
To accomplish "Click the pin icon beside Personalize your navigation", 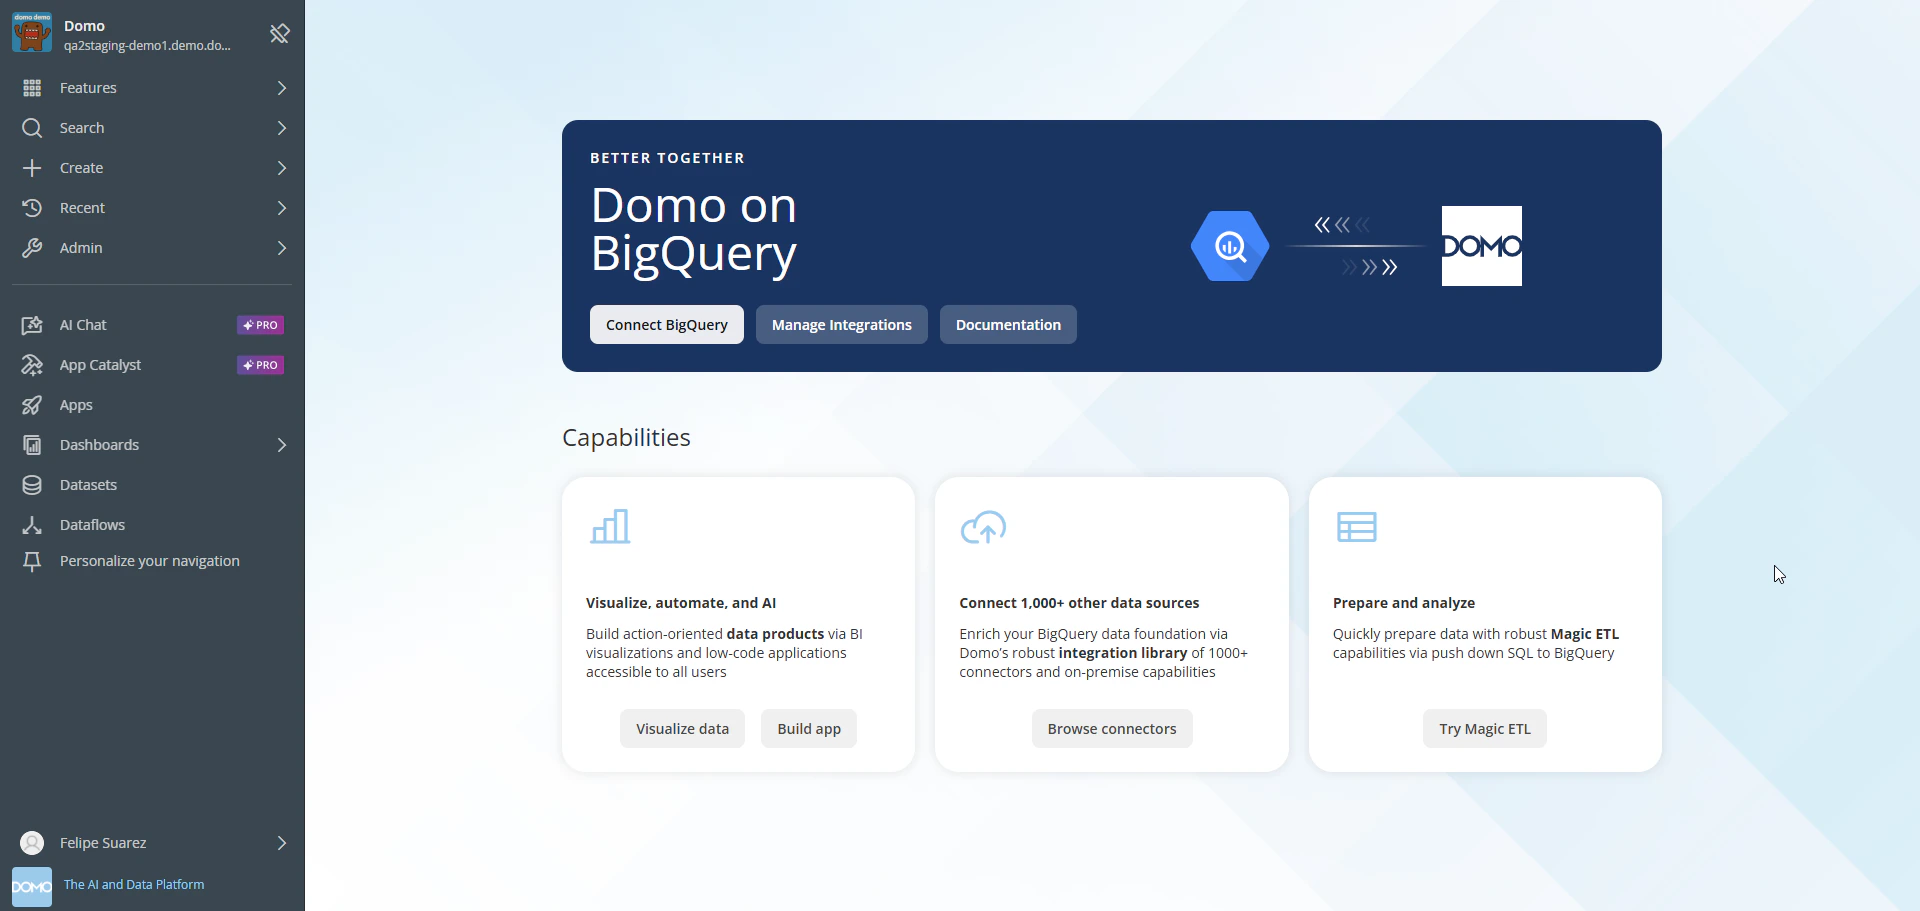I will 32,562.
